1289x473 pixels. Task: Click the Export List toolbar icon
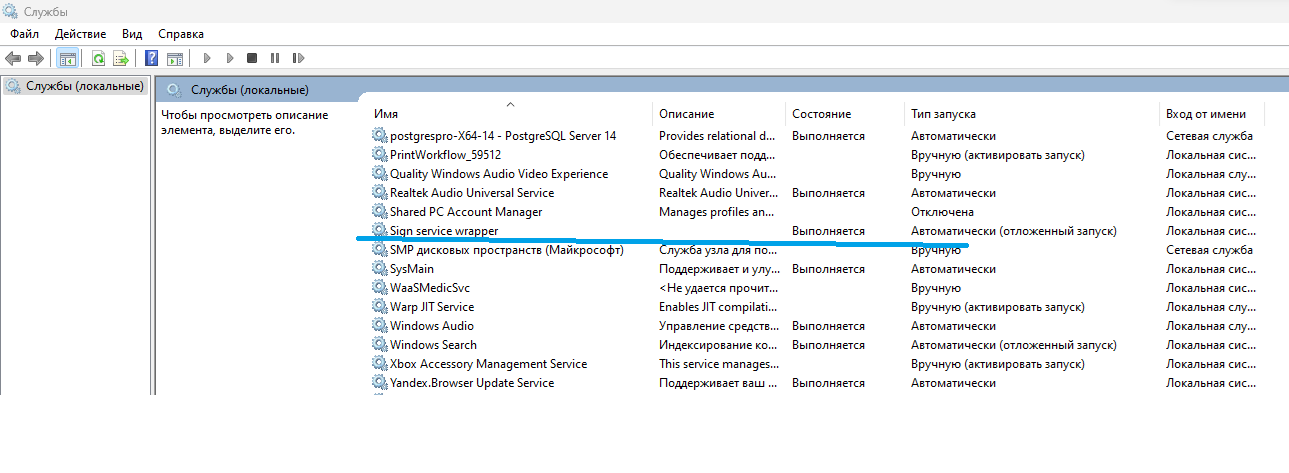pyautogui.click(x=121, y=59)
